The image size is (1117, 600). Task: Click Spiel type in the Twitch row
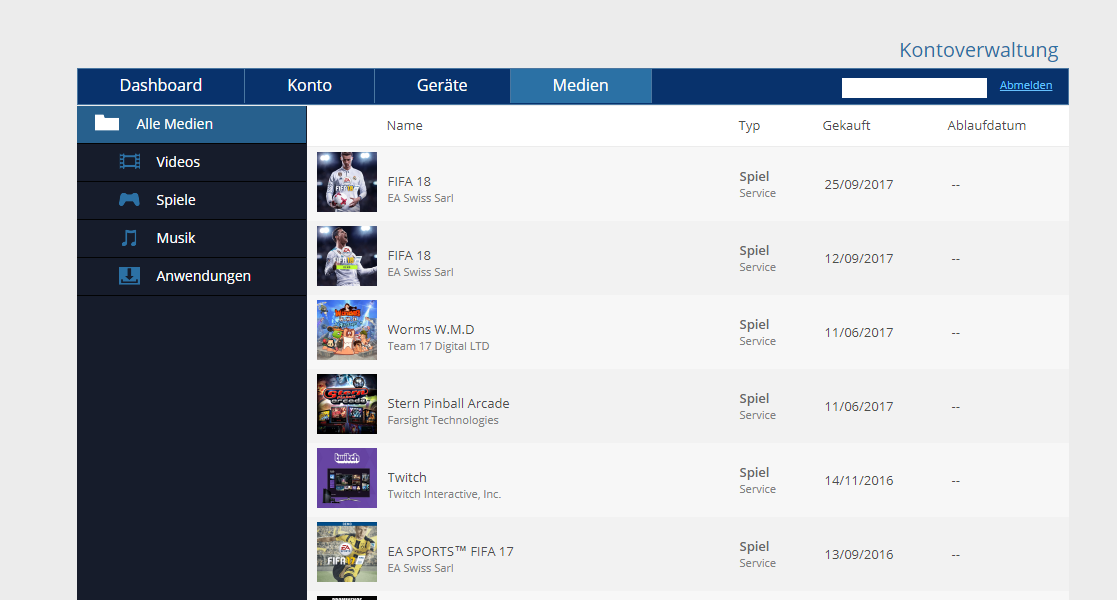pos(754,472)
